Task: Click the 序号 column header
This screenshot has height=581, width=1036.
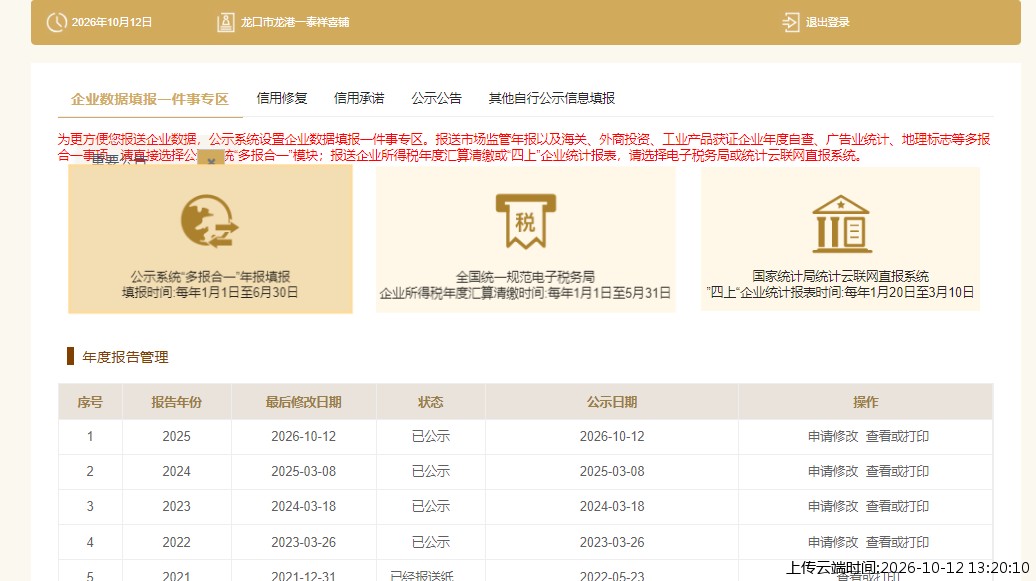Action: point(90,402)
